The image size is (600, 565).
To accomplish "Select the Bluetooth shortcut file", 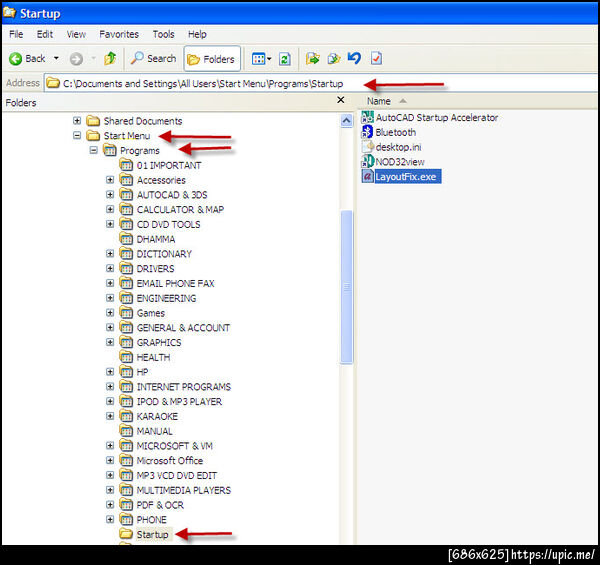I will click(389, 132).
